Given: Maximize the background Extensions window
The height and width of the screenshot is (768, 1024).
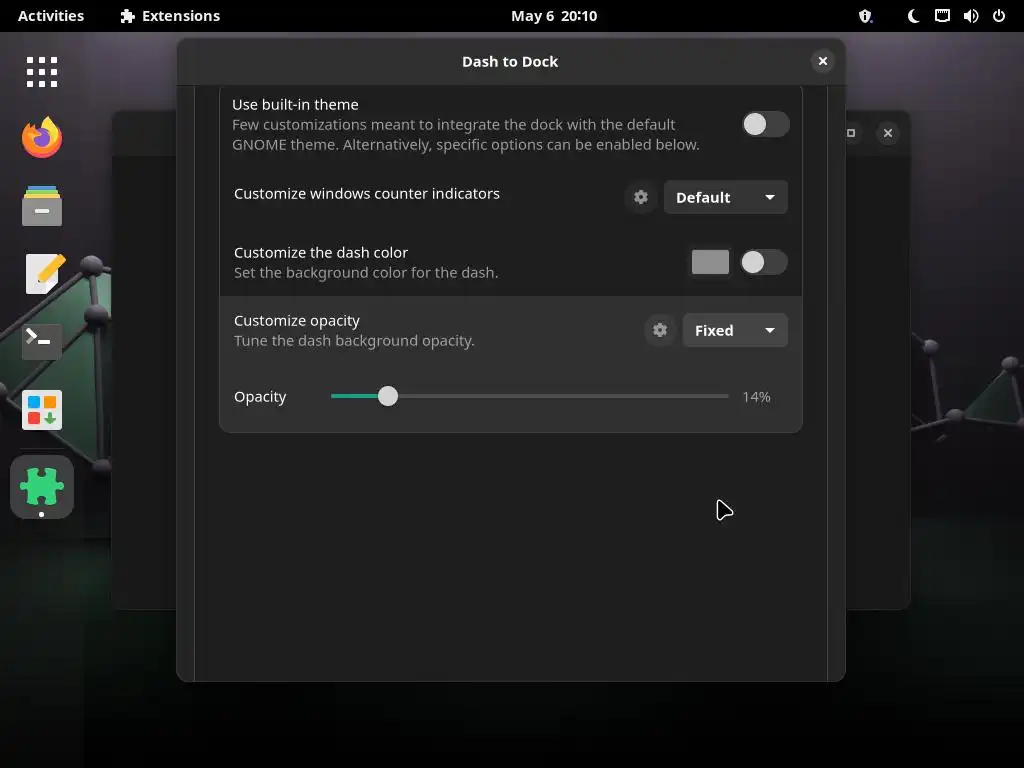Looking at the screenshot, I should tap(851, 133).
